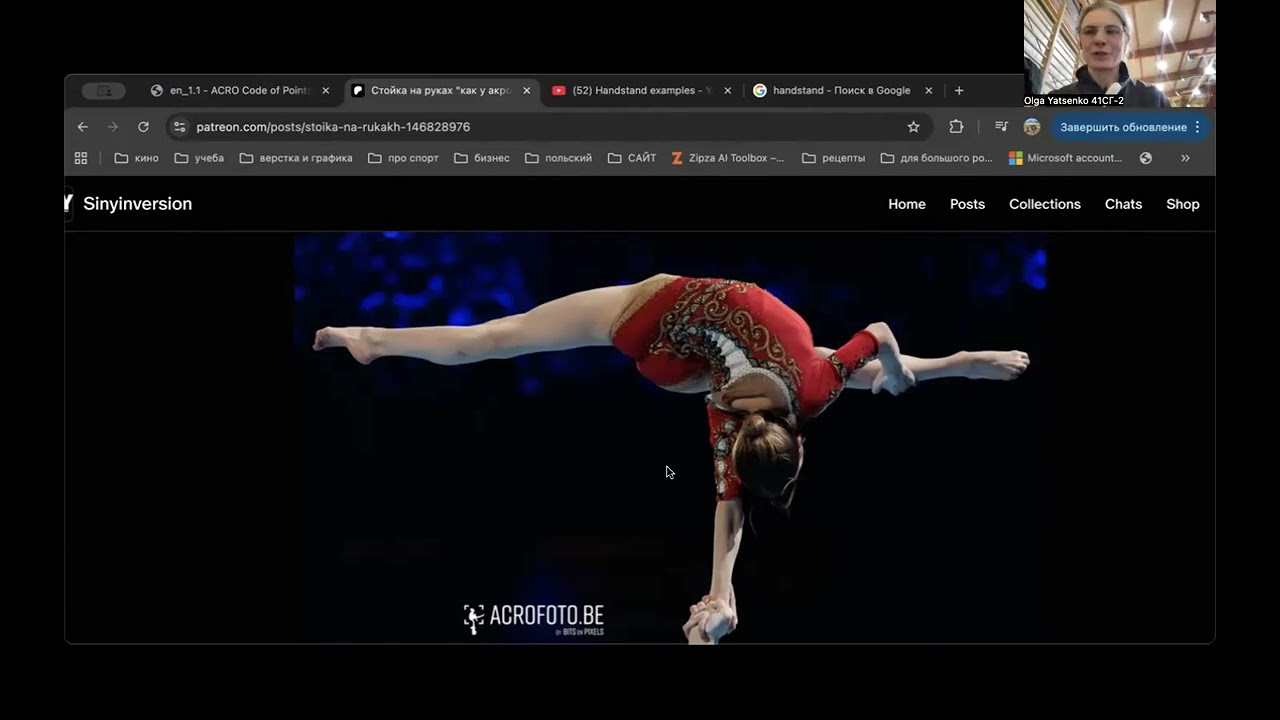Switch to the Handstand examples YouTube tab

[x=642, y=90]
